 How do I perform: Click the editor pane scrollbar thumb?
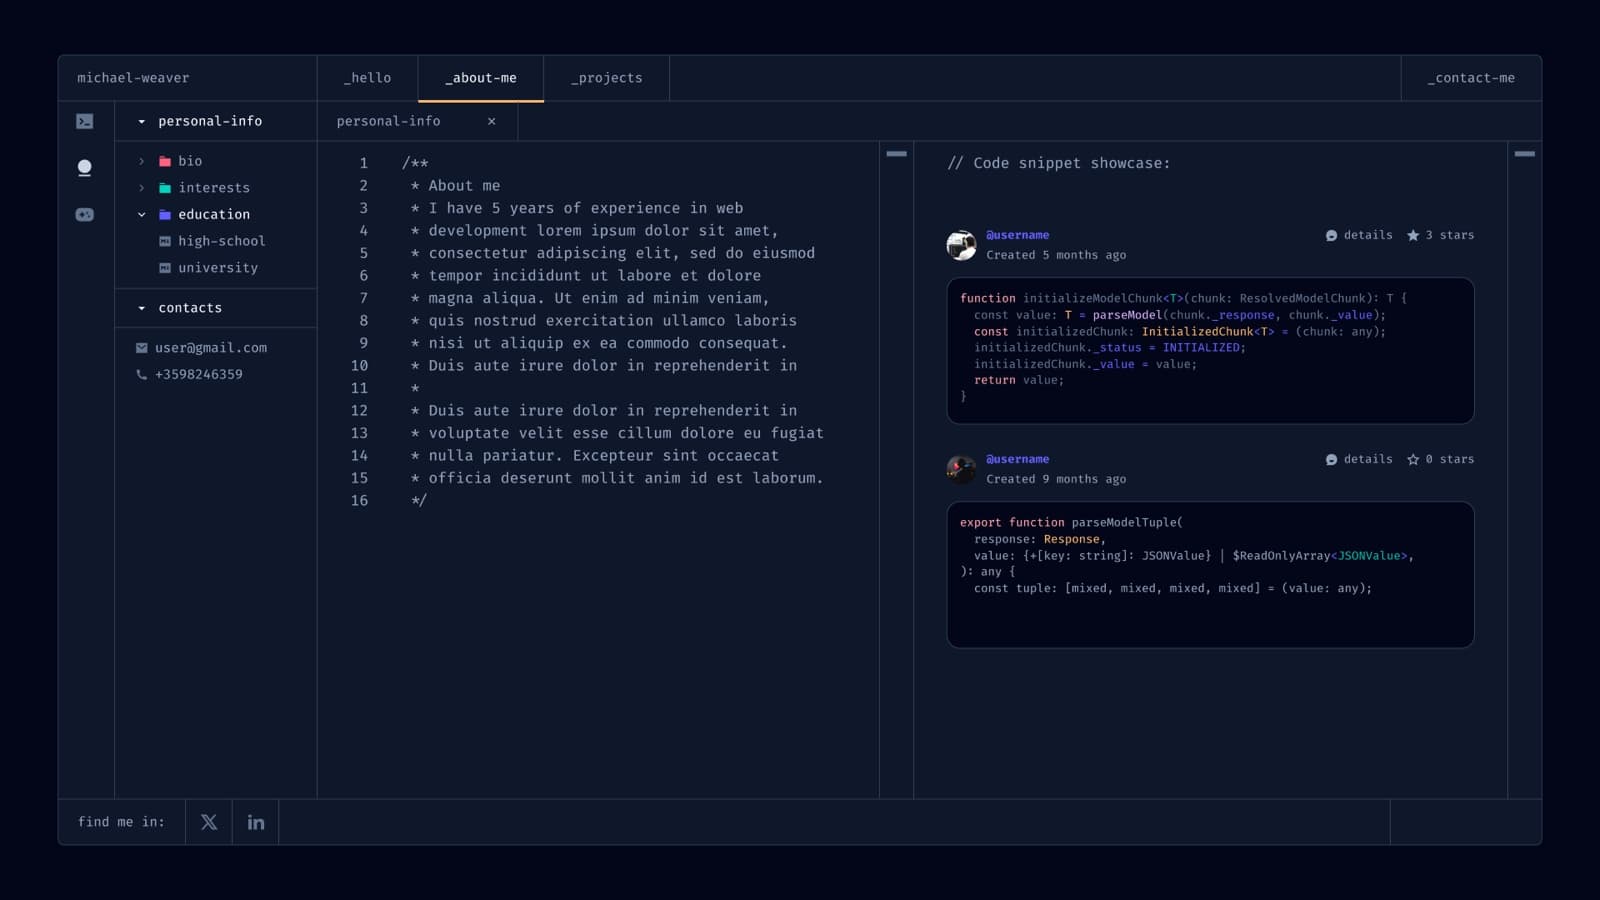pos(897,154)
